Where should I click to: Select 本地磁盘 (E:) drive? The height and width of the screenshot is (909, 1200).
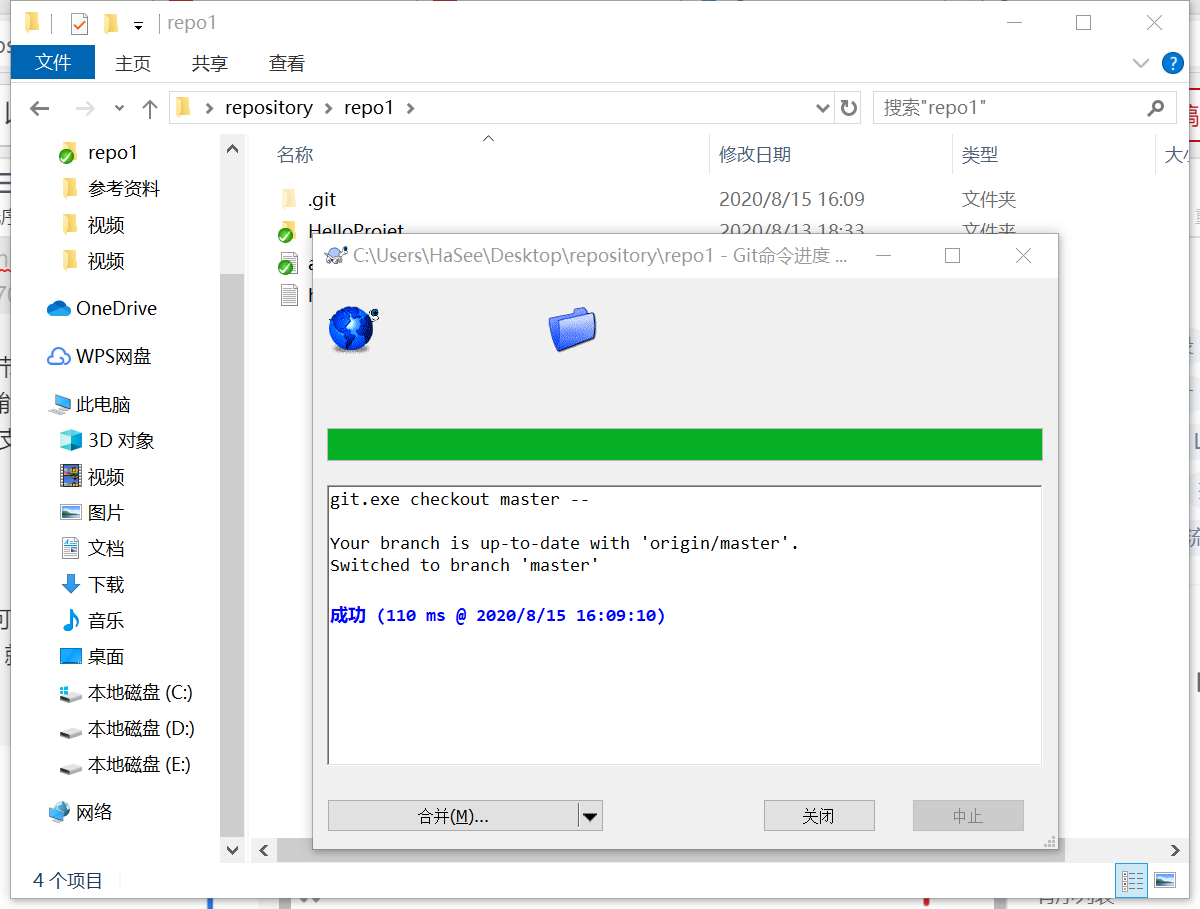click(x=139, y=764)
